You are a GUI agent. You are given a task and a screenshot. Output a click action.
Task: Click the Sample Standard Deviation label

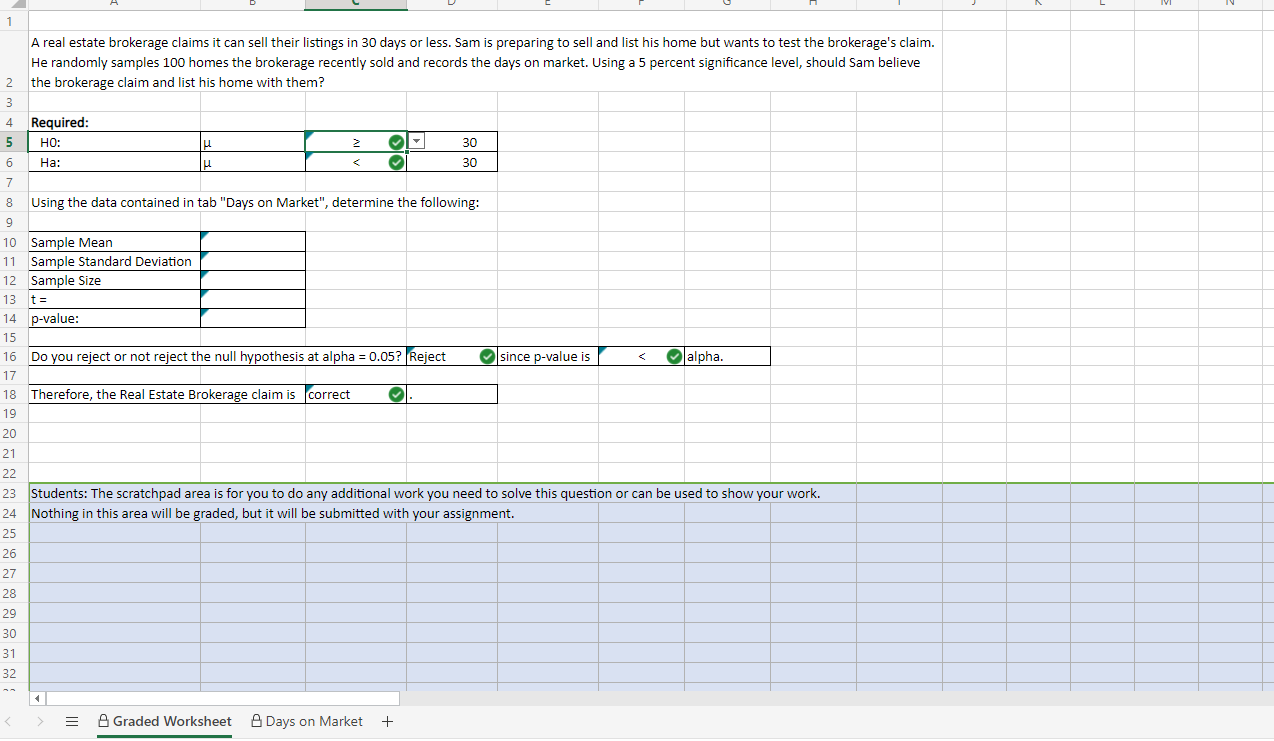[x=111, y=261]
